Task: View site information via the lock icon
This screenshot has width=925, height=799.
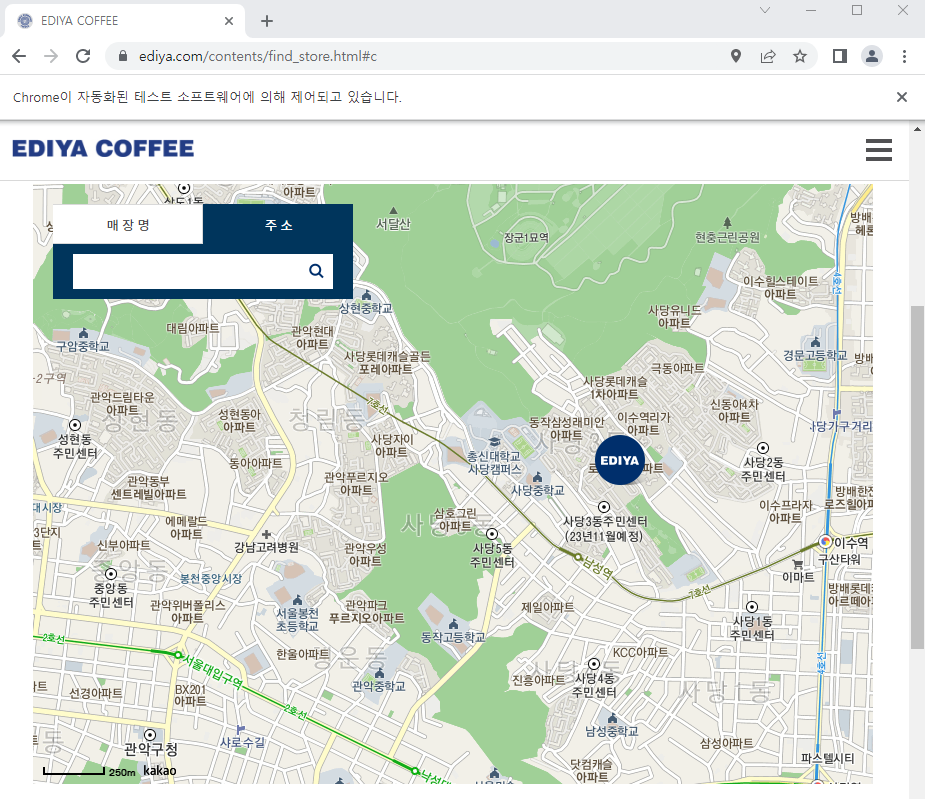Action: click(123, 56)
